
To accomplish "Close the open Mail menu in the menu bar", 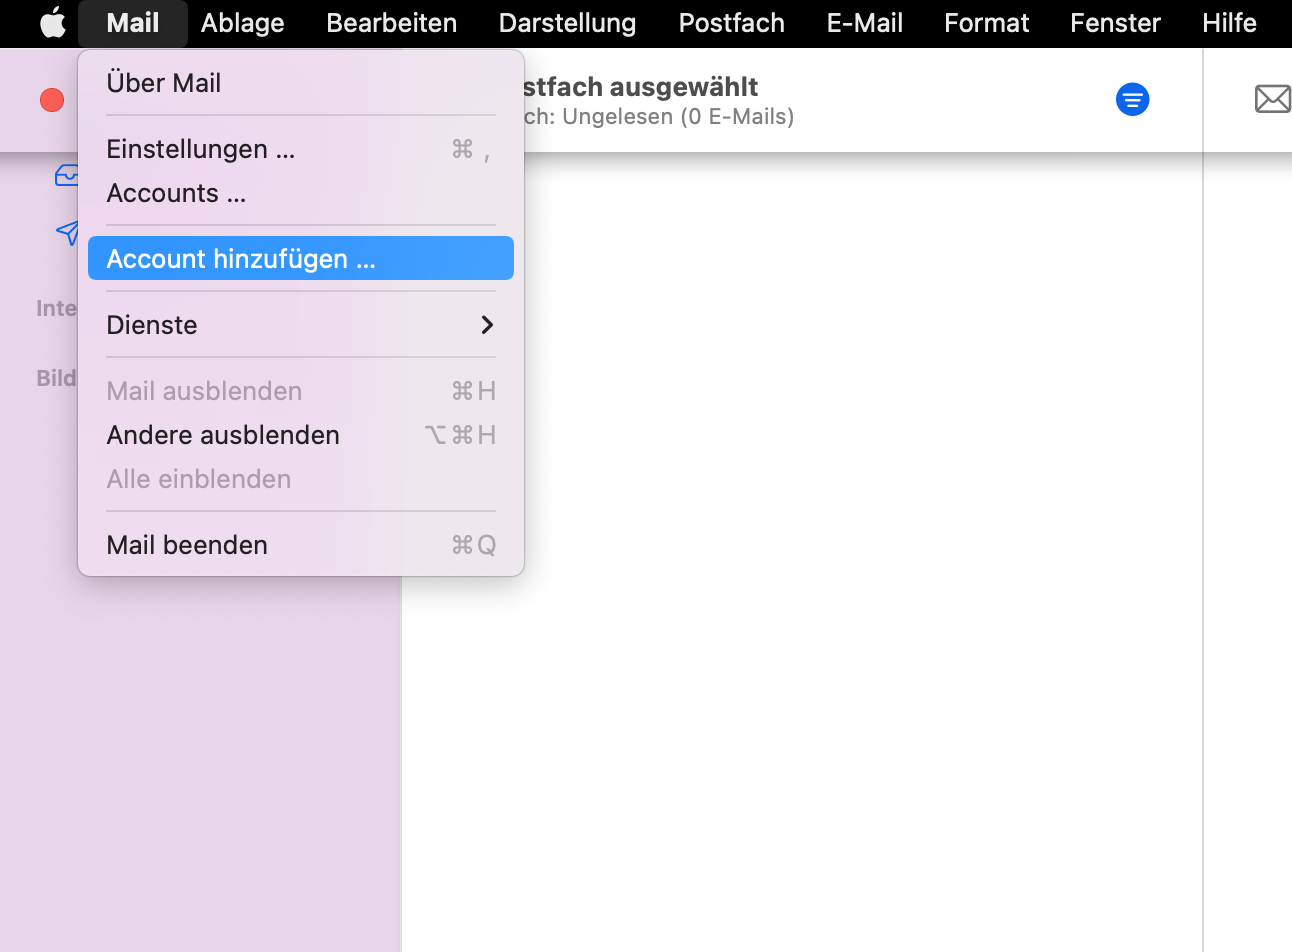I will point(133,23).
